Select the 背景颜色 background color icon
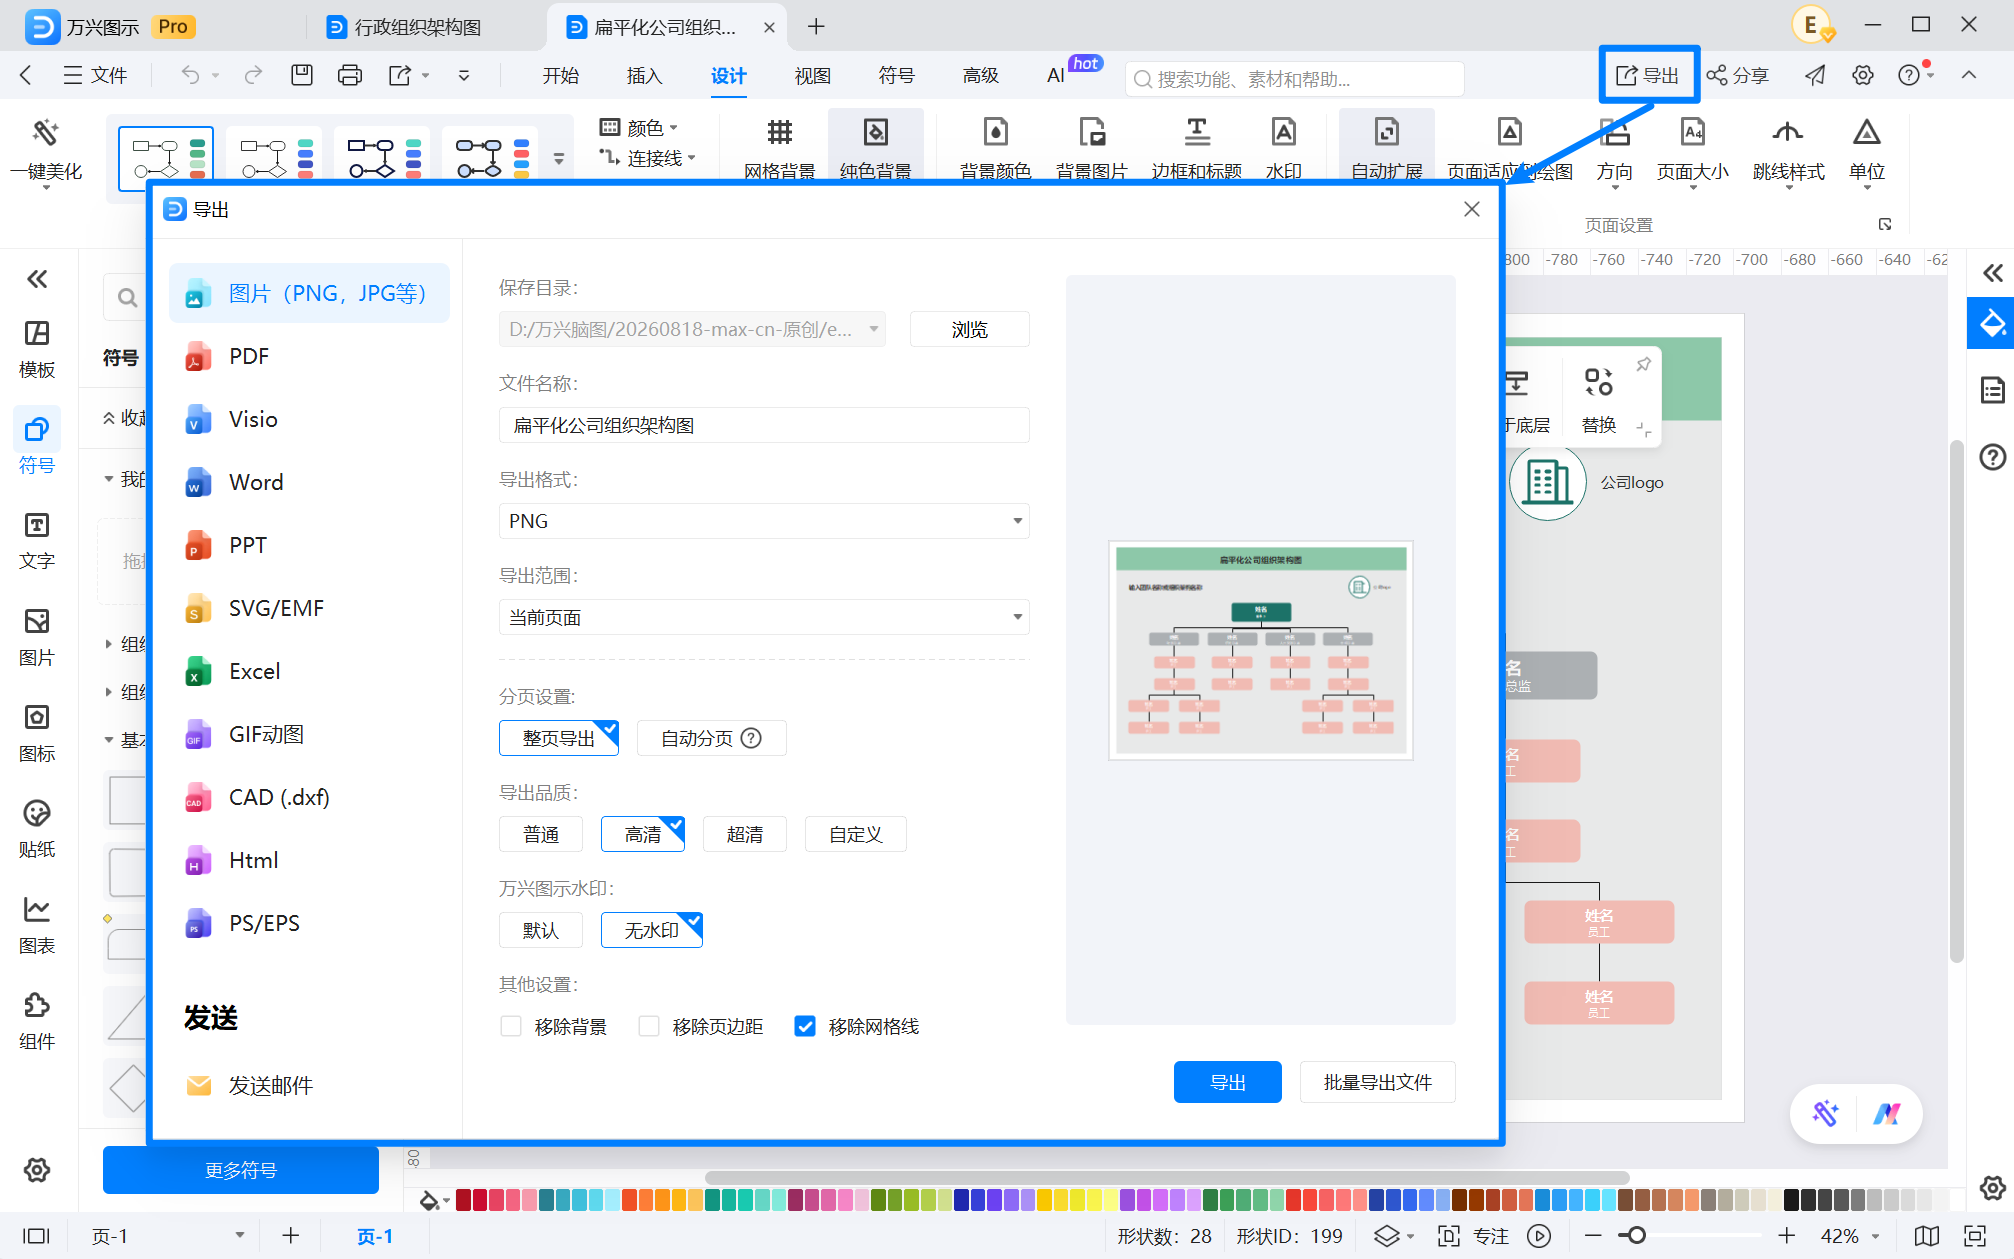 click(x=995, y=133)
